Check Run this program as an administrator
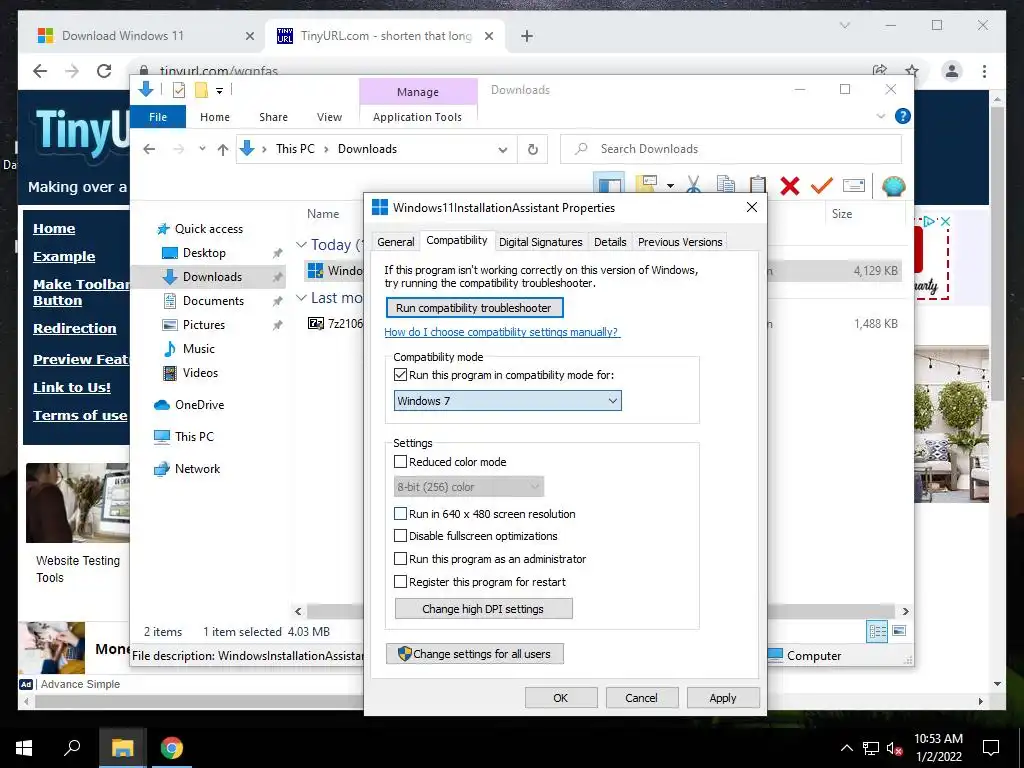1024x768 pixels. [400, 559]
